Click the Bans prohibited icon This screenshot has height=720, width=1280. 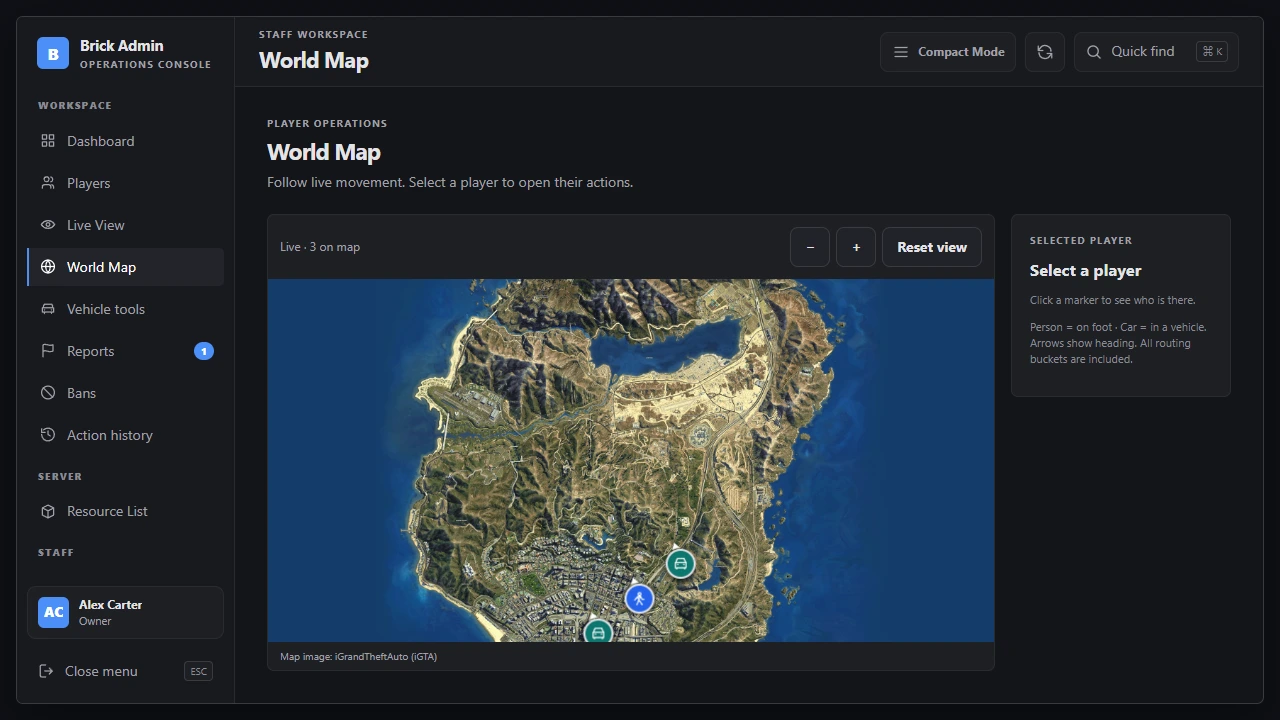coord(48,393)
